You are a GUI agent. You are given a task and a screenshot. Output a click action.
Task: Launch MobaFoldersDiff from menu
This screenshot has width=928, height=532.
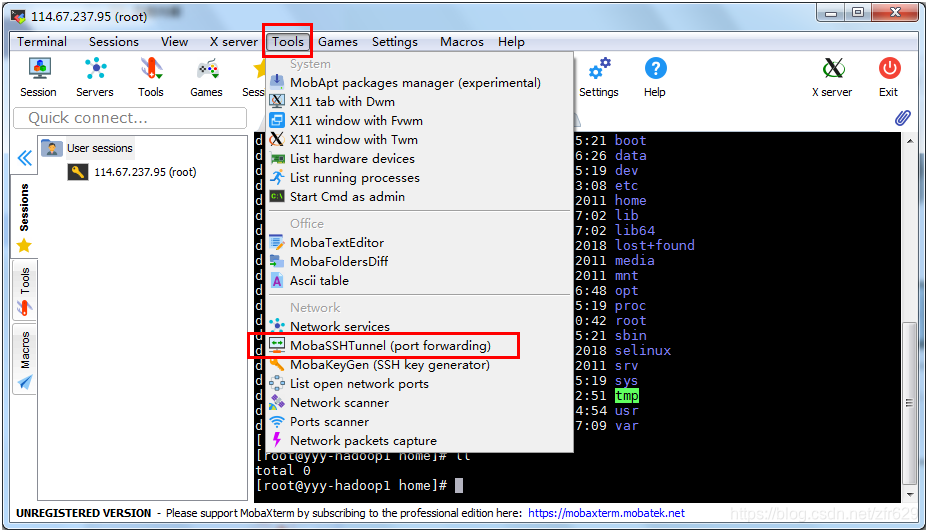coord(419,262)
